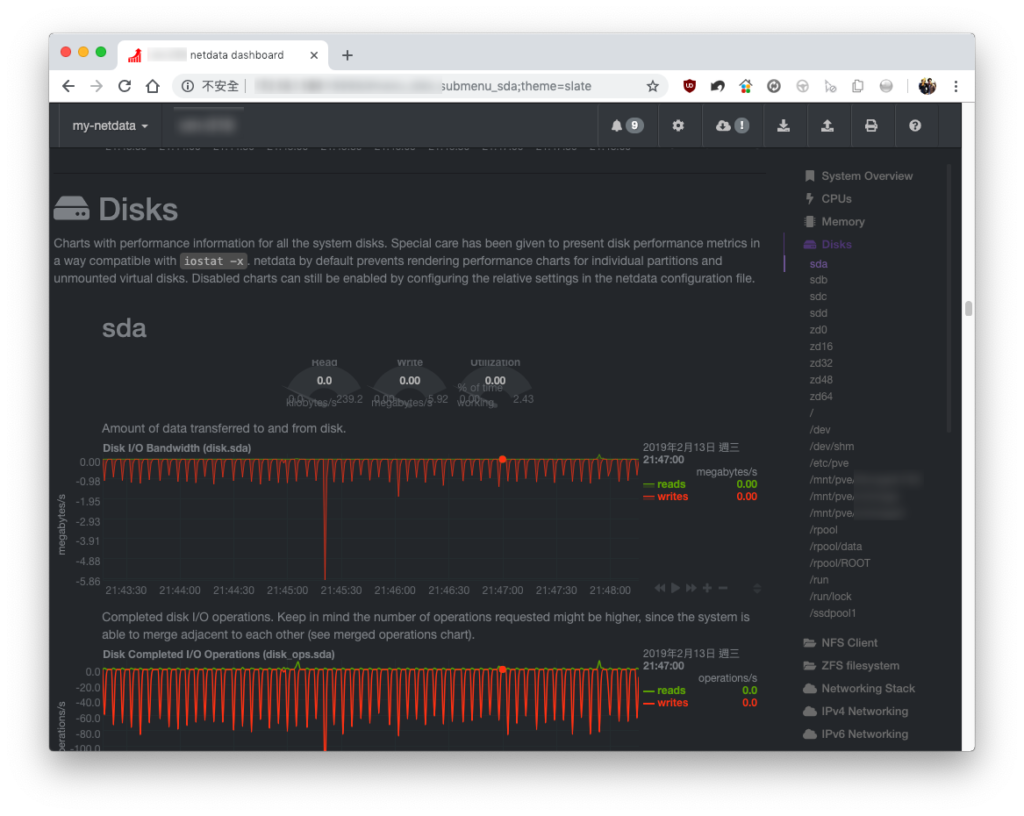Screen dimensions: 1024x816
Task: Open help question mark icon
Action: tap(914, 125)
